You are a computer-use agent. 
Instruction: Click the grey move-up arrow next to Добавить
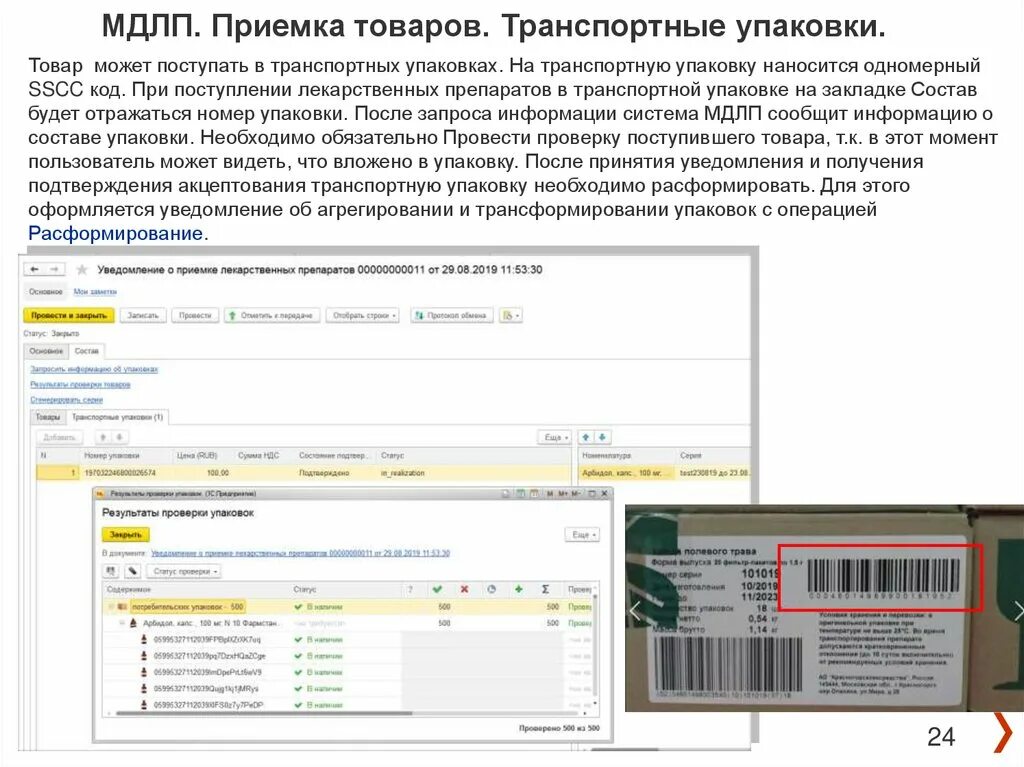point(103,437)
